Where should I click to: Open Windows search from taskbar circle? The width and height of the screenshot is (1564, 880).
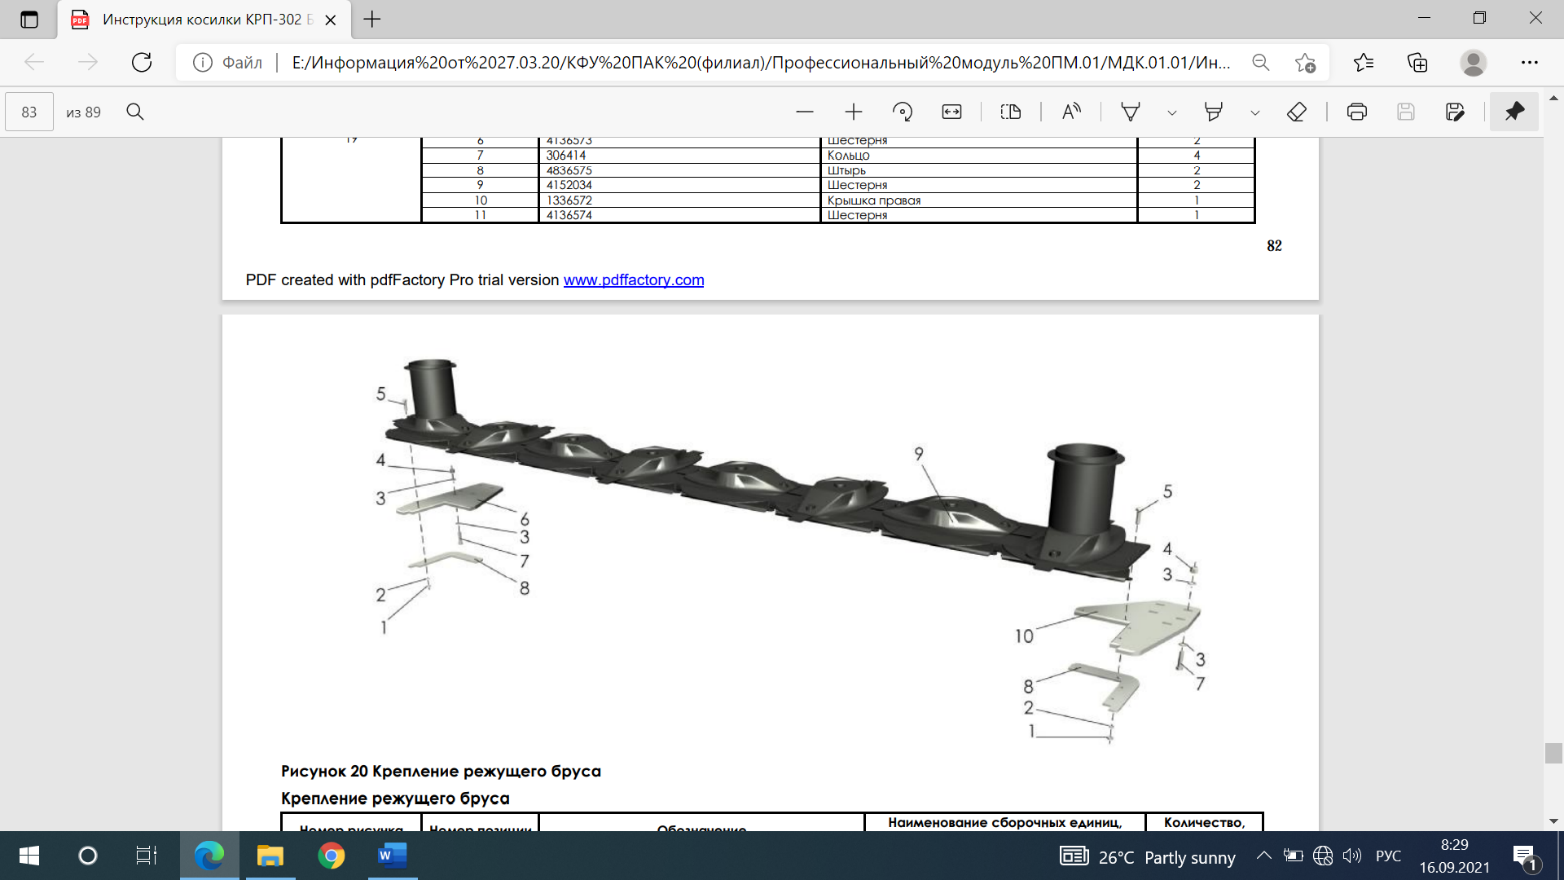pos(88,856)
